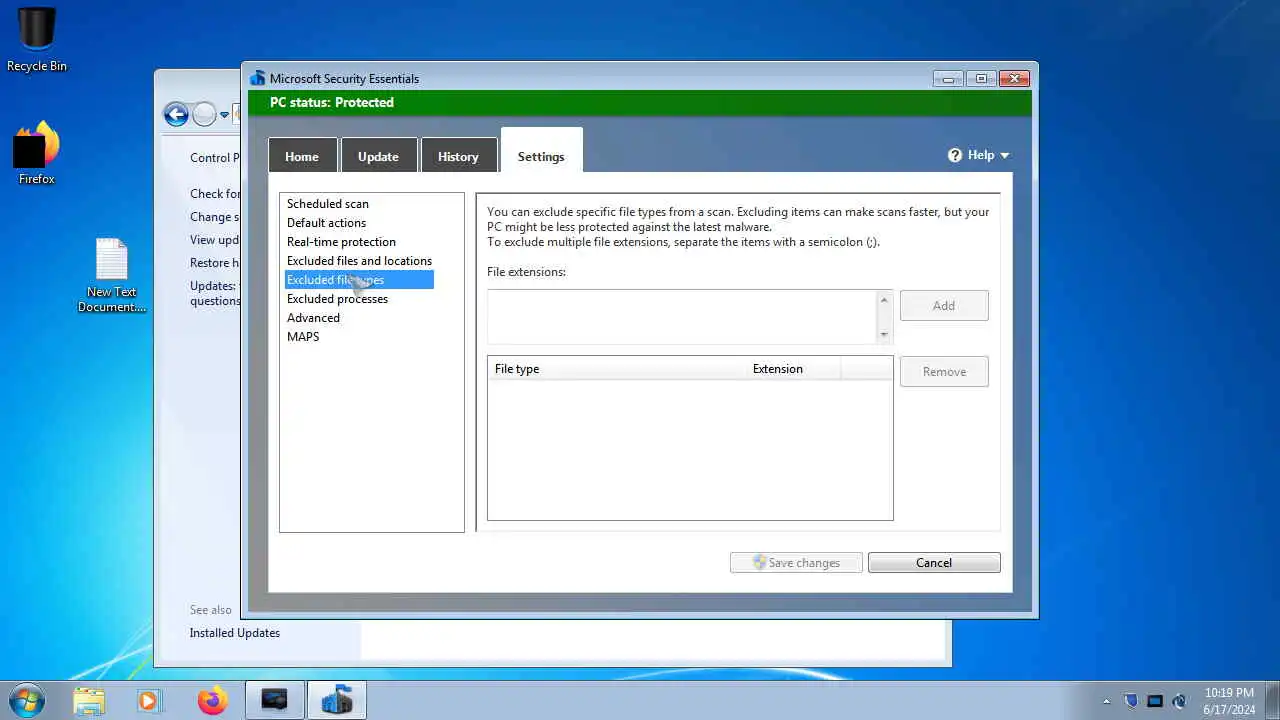
Task: Switch to the Home tab
Action: coord(302,156)
